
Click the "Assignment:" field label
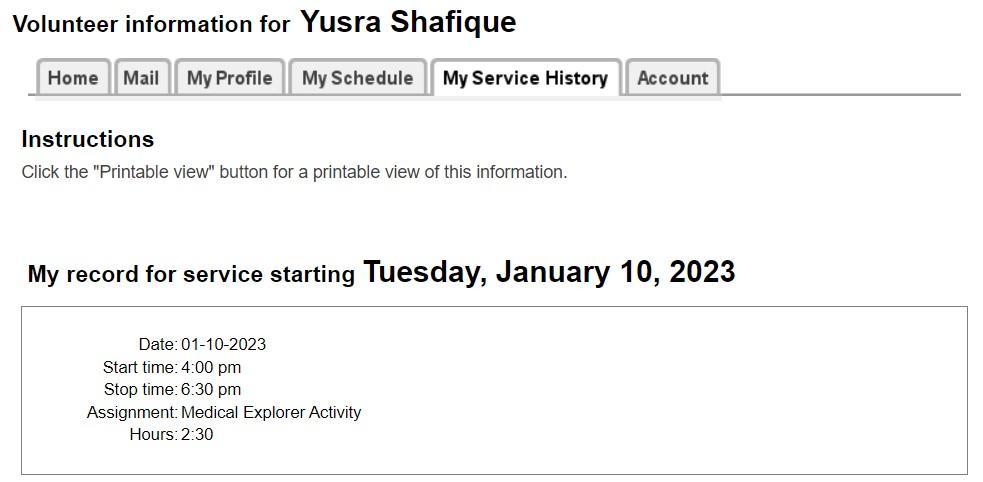(x=132, y=412)
